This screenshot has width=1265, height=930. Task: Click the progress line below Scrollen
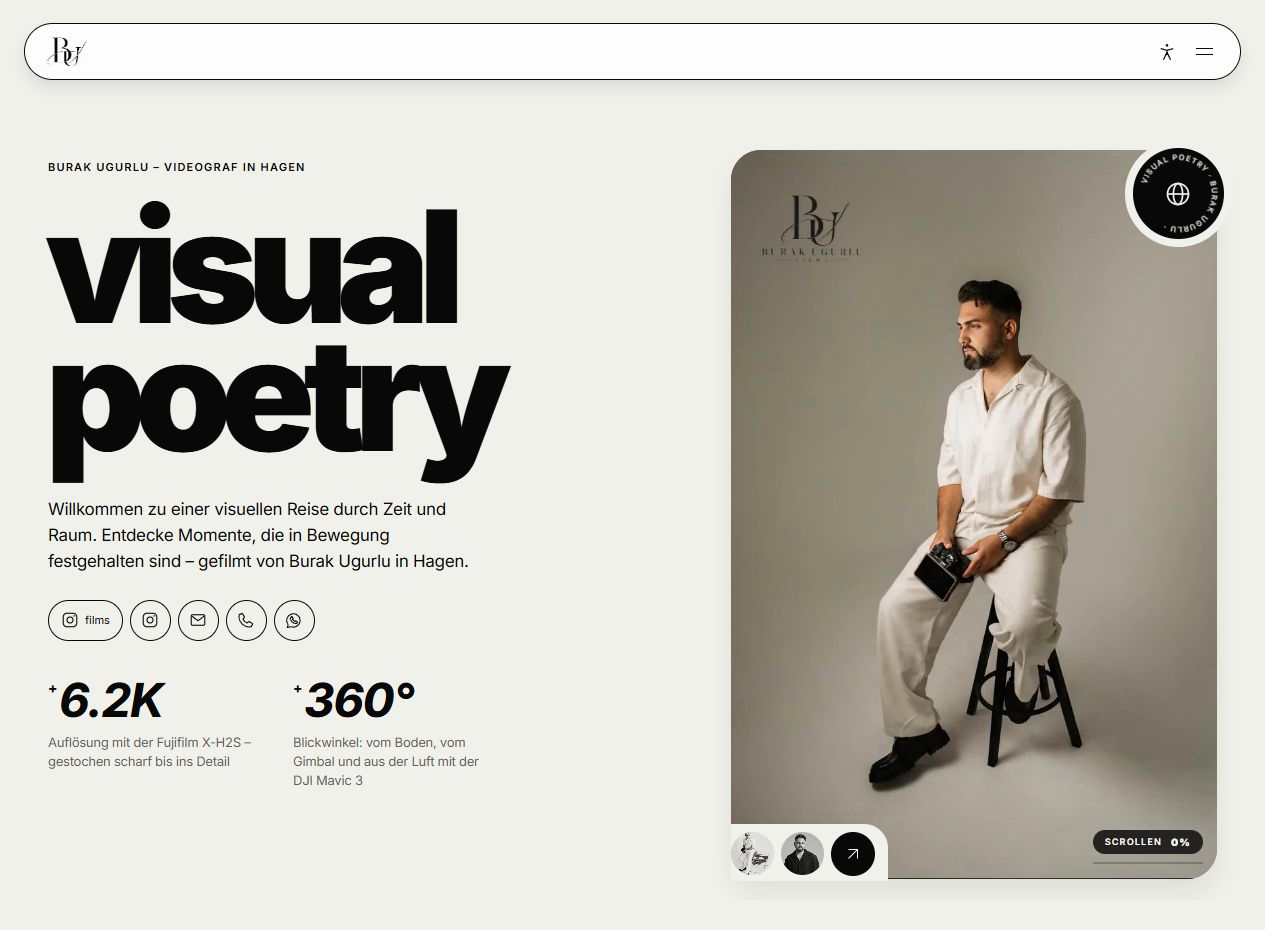(x=1147, y=862)
